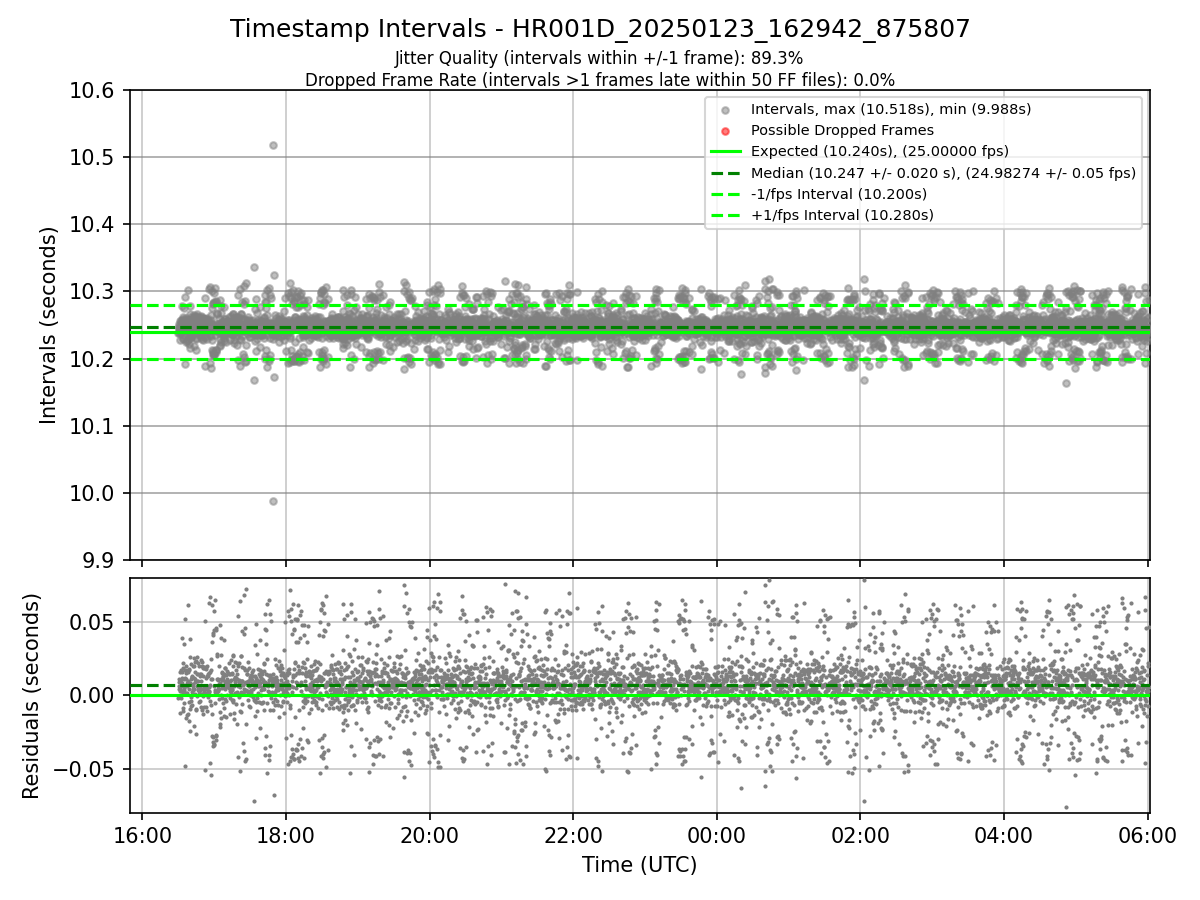This screenshot has height=900, width=1200.
Task: Click legend entry starting 'Median (10.247 +/- 0.020 s)'
Action: pyautogui.click(x=943, y=172)
